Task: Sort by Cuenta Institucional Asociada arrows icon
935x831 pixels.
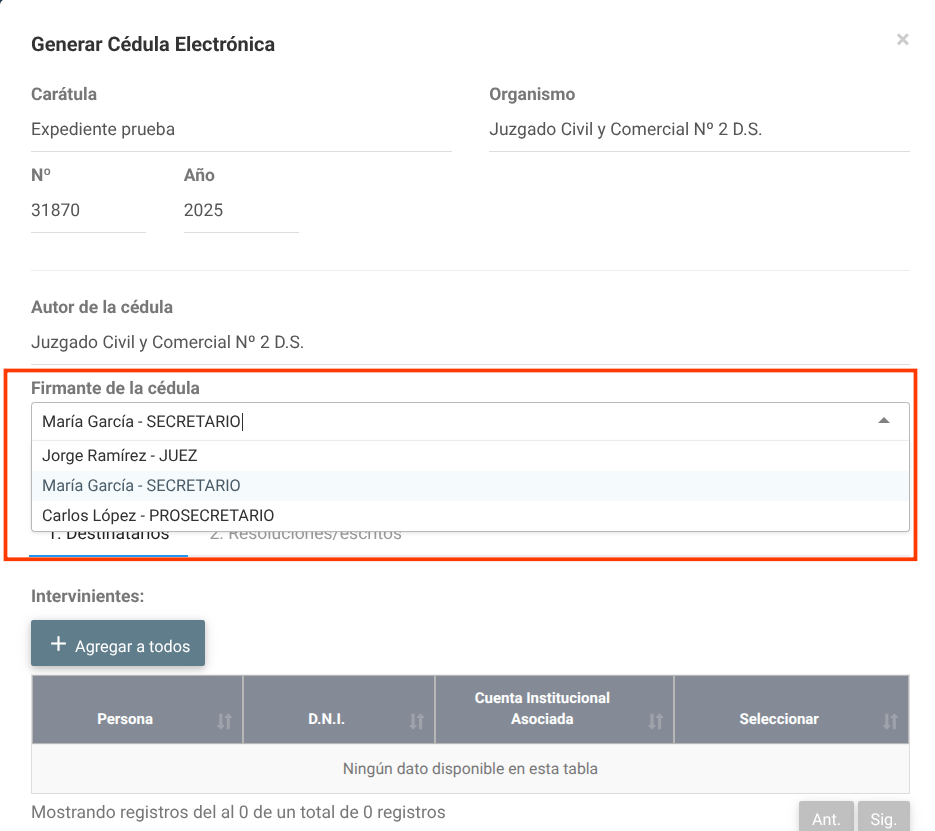Action: [655, 721]
